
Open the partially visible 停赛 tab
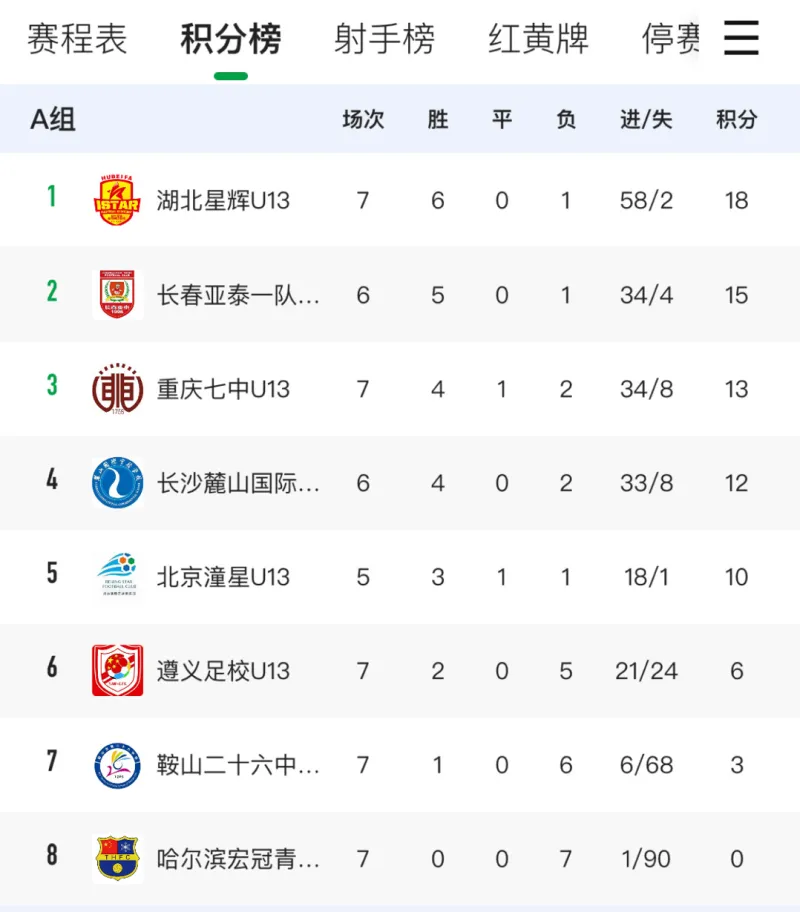click(670, 40)
